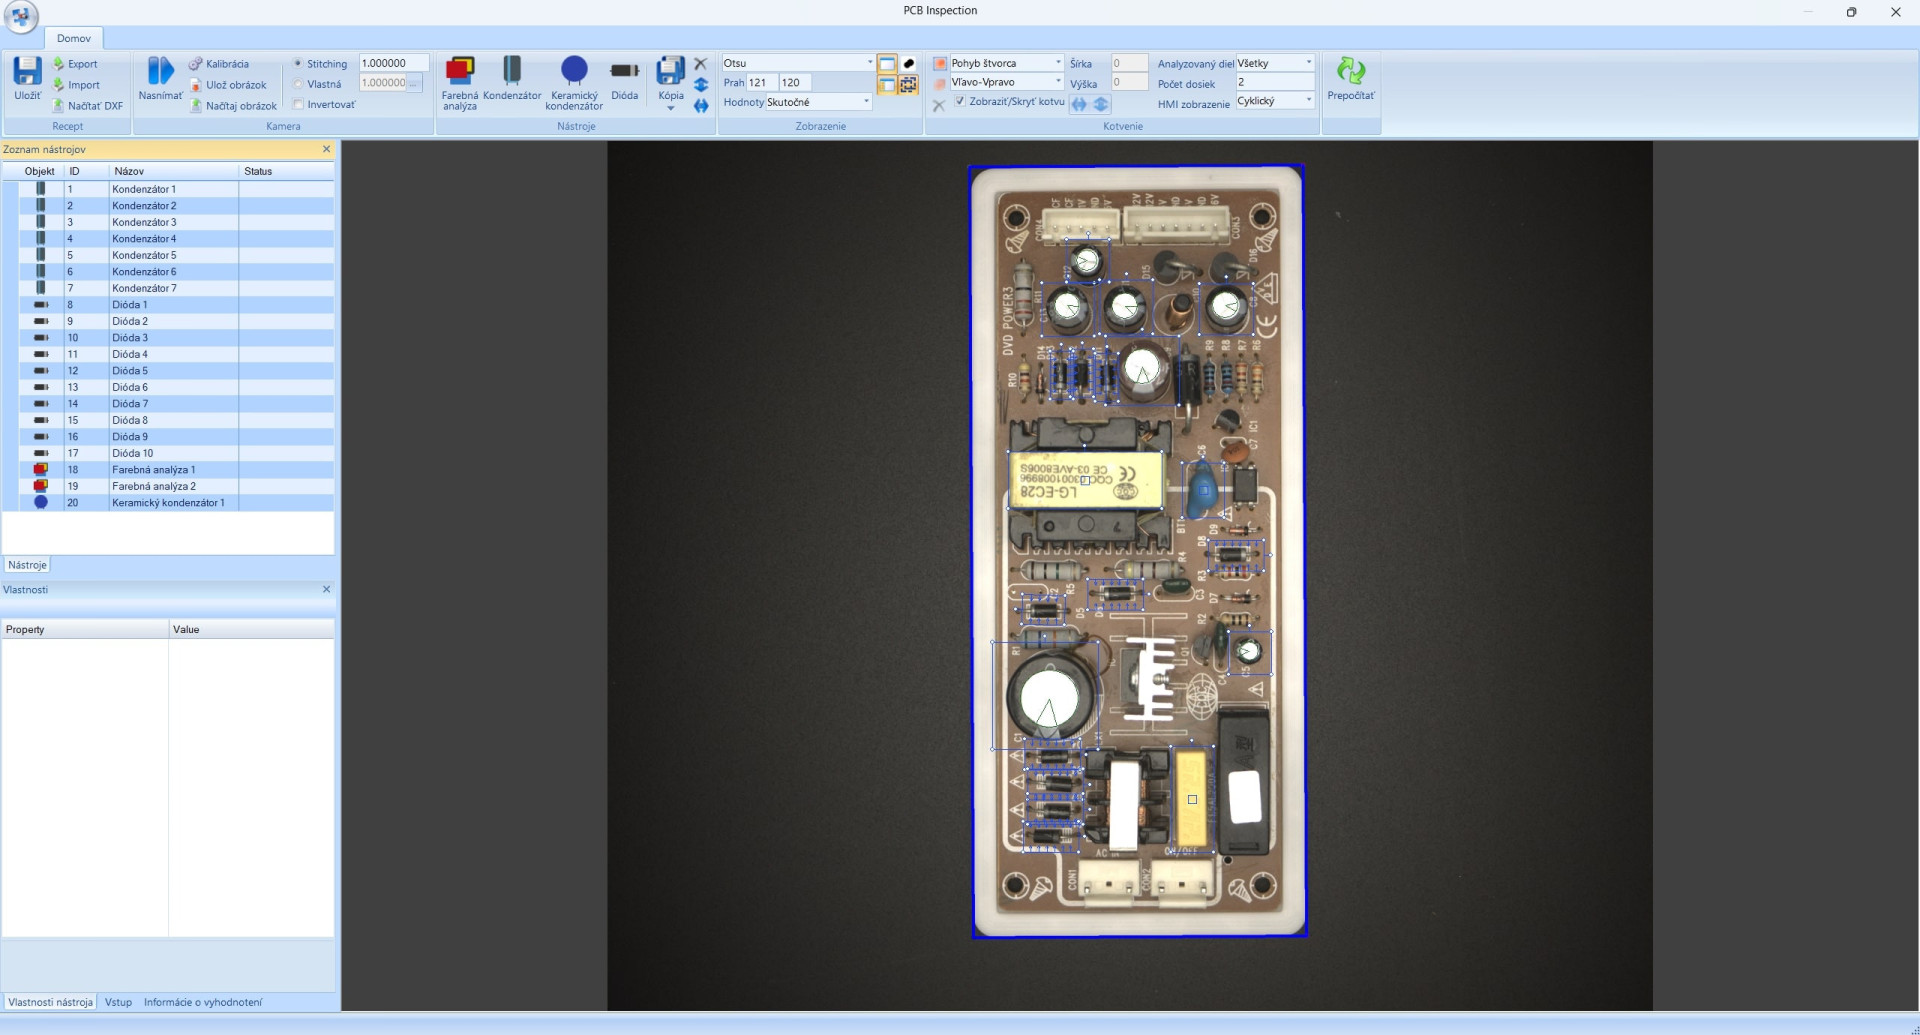The image size is (1920, 1035).
Task: Open the Informácie o vyhodnotení tab
Action: pyautogui.click(x=203, y=1002)
